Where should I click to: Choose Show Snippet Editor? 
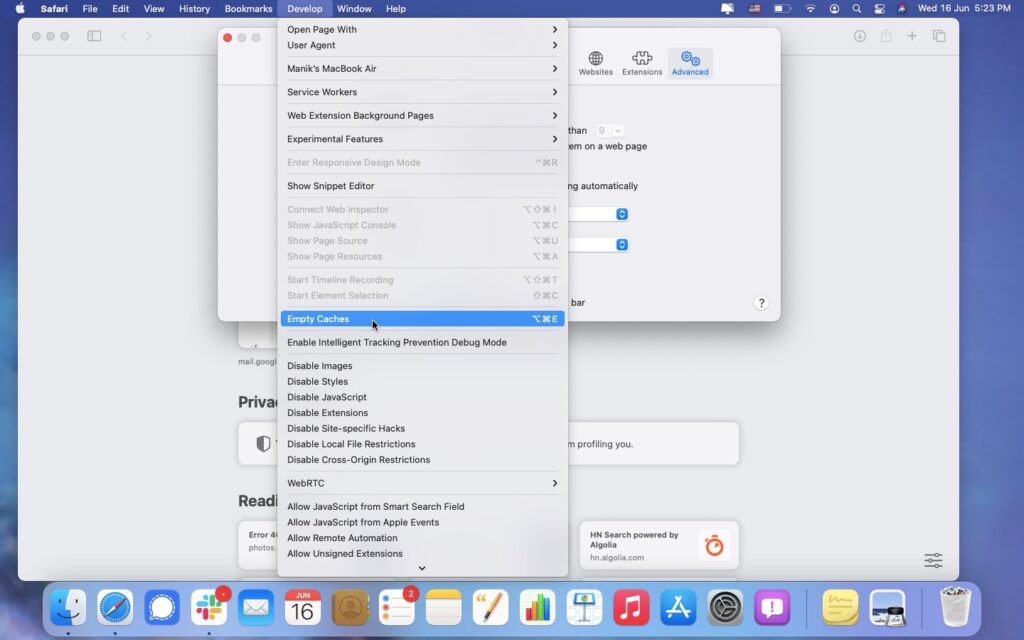[x=329, y=185]
